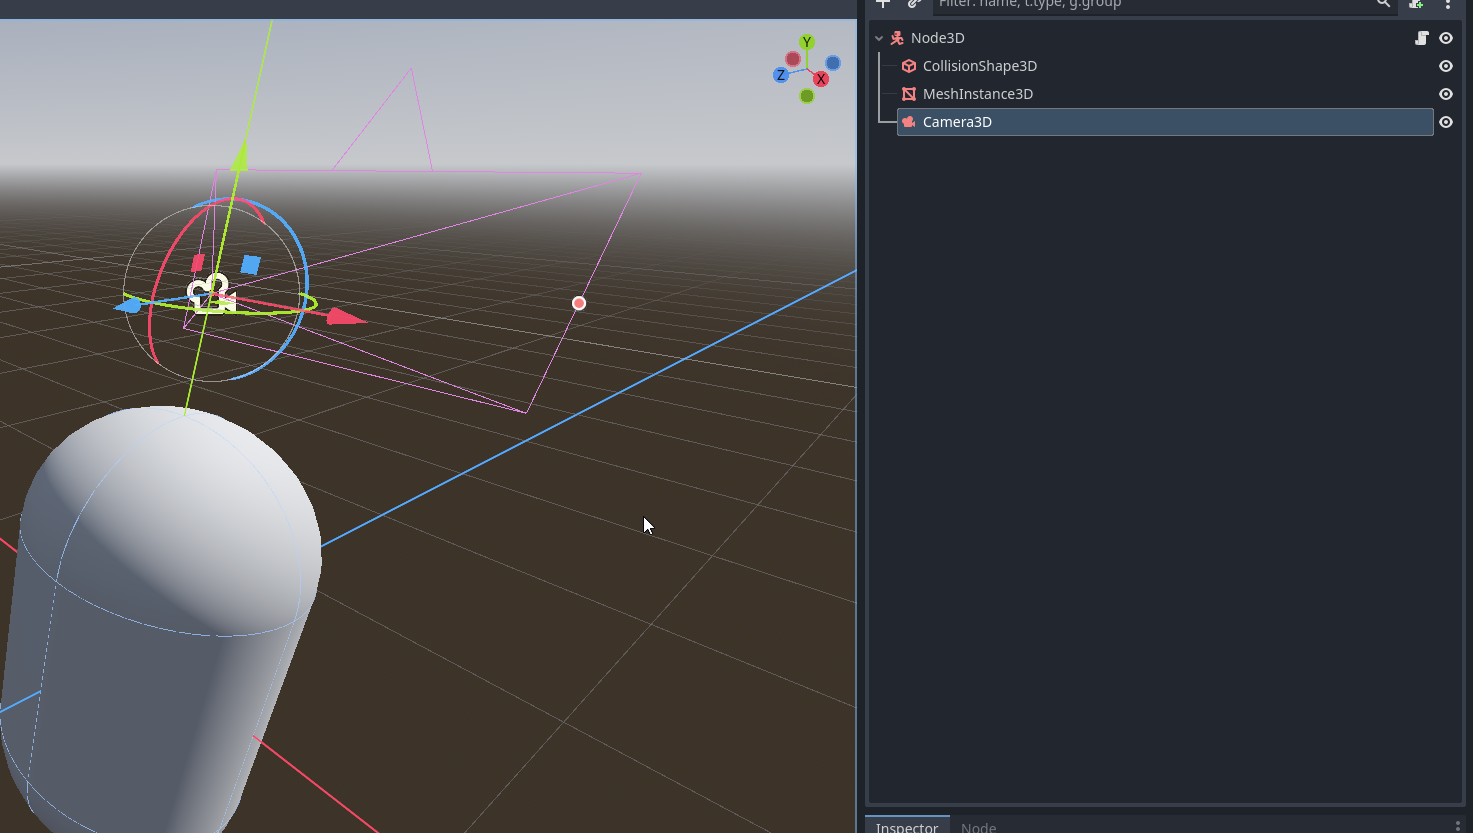This screenshot has width=1473, height=833.
Task: Collapse the Node3D tree branch
Action: [879, 38]
